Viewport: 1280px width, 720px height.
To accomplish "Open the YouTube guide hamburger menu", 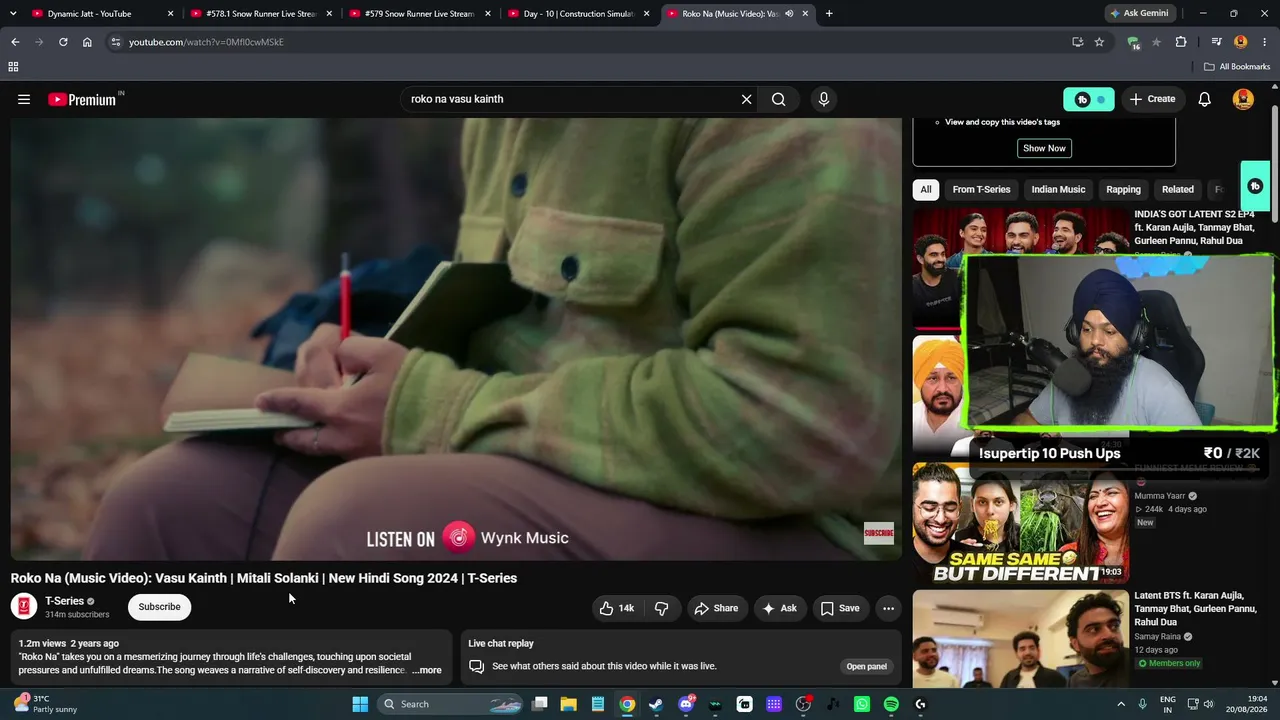I will [x=24, y=99].
